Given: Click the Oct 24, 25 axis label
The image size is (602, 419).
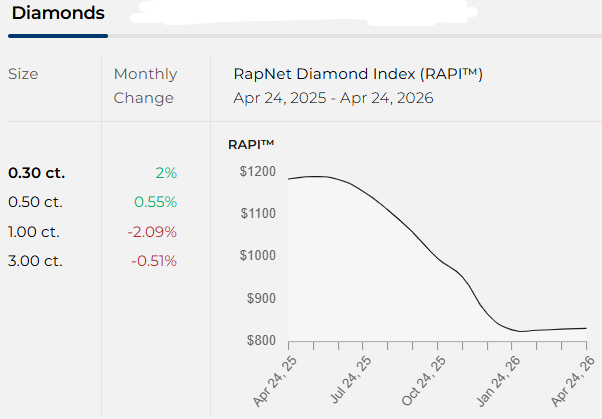Looking at the screenshot, I should tap(424, 381).
